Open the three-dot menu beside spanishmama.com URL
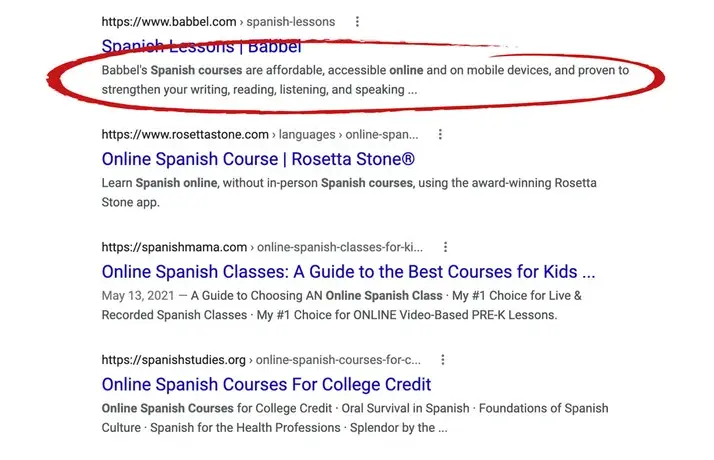The image size is (714, 460). pos(445,247)
